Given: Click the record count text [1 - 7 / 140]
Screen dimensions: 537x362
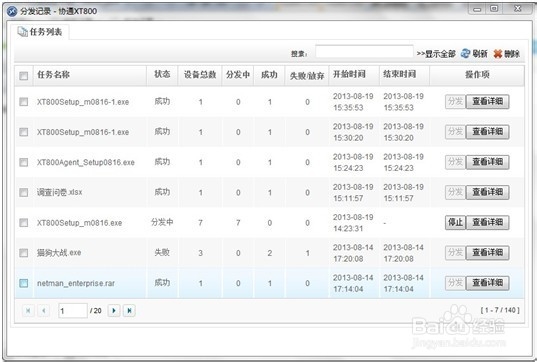Looking at the screenshot, I should click(x=500, y=310).
